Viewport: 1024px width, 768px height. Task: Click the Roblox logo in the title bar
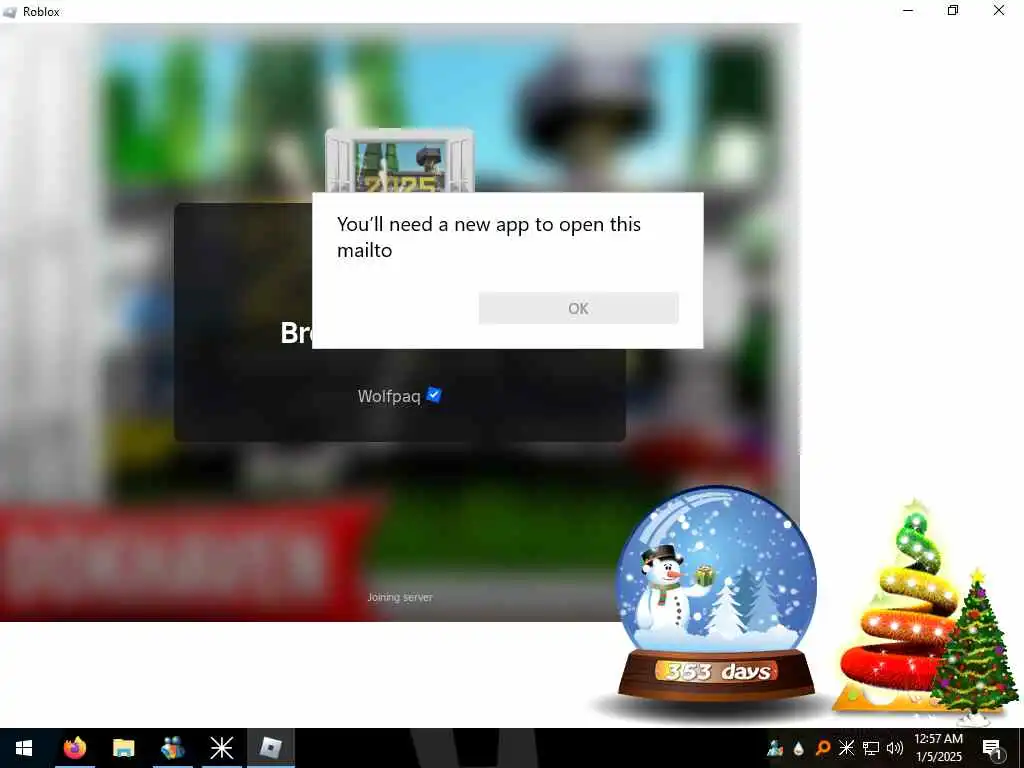click(10, 12)
